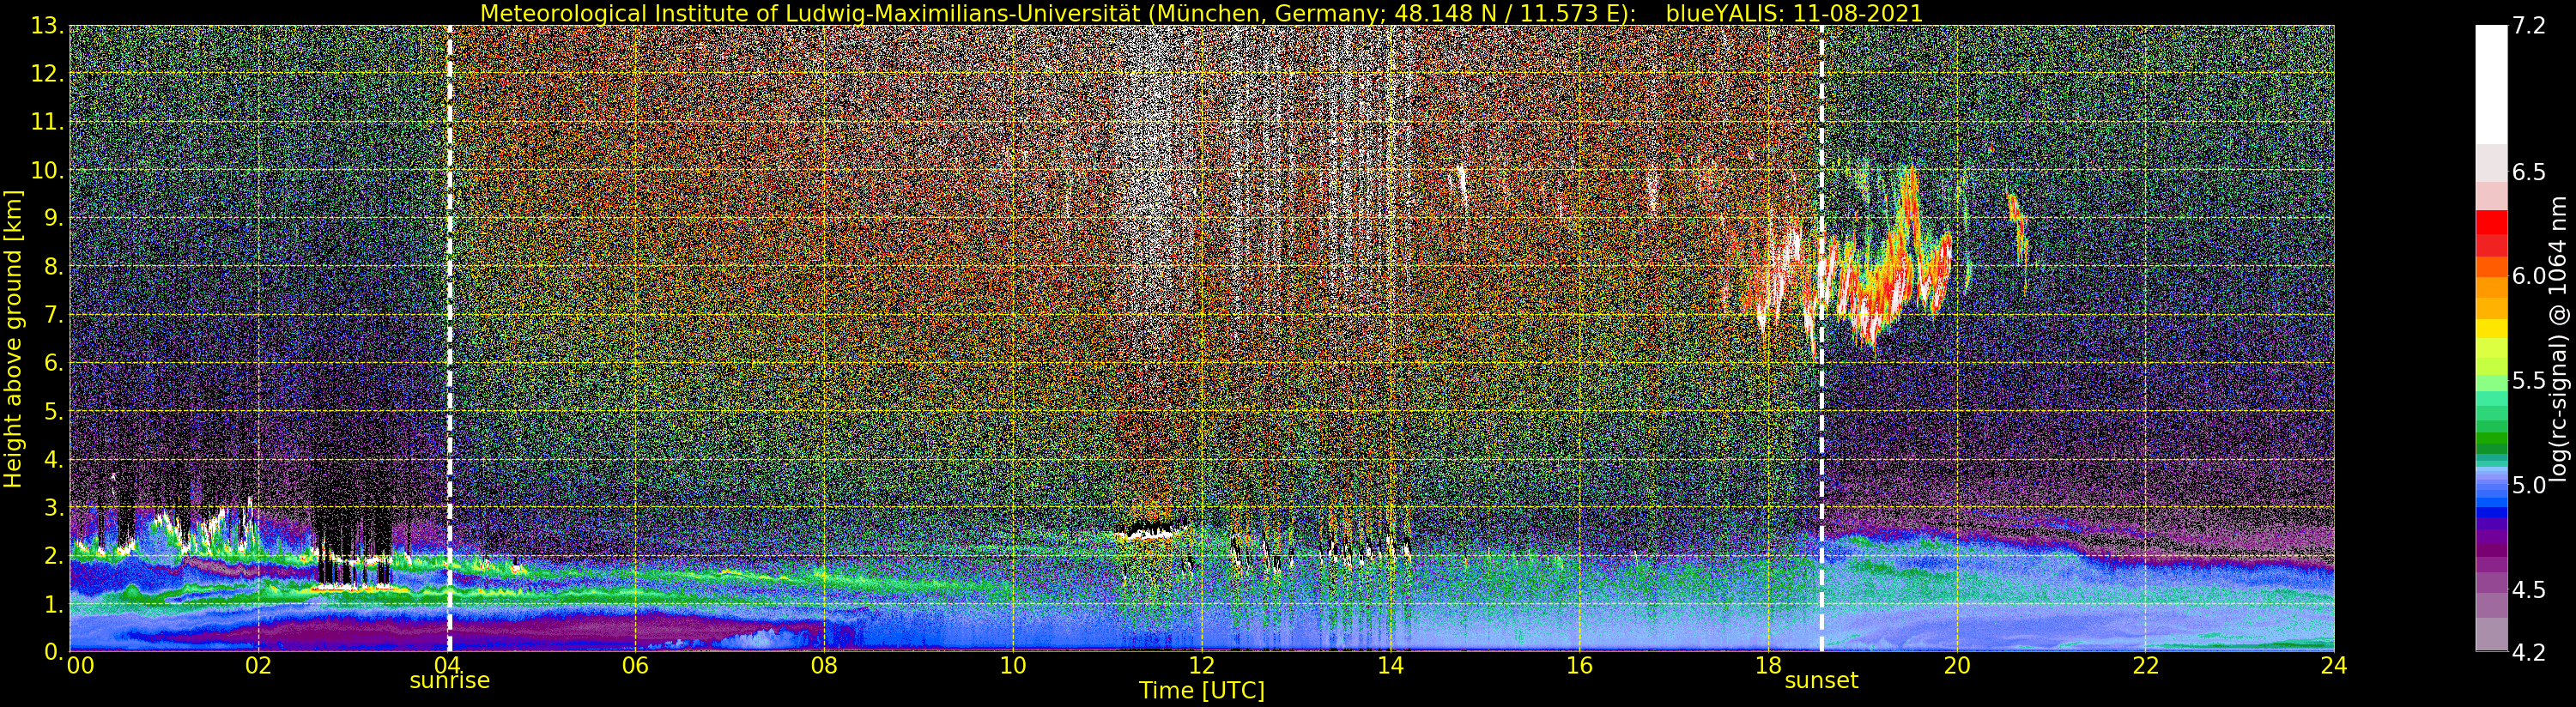Click the 5. height axis tick label
The height and width of the screenshot is (707, 2576).
click(x=54, y=411)
